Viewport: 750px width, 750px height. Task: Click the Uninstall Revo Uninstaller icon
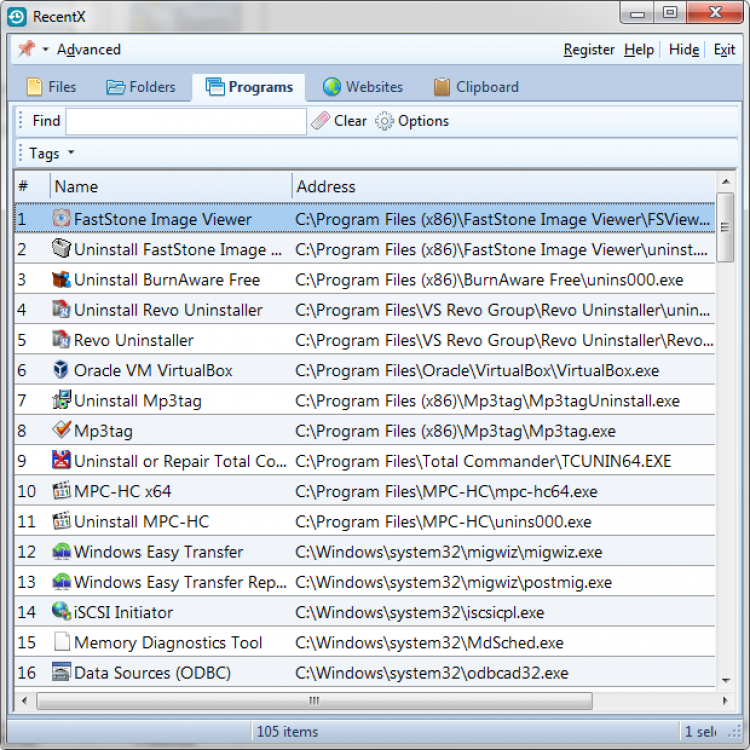pyautogui.click(x=61, y=309)
